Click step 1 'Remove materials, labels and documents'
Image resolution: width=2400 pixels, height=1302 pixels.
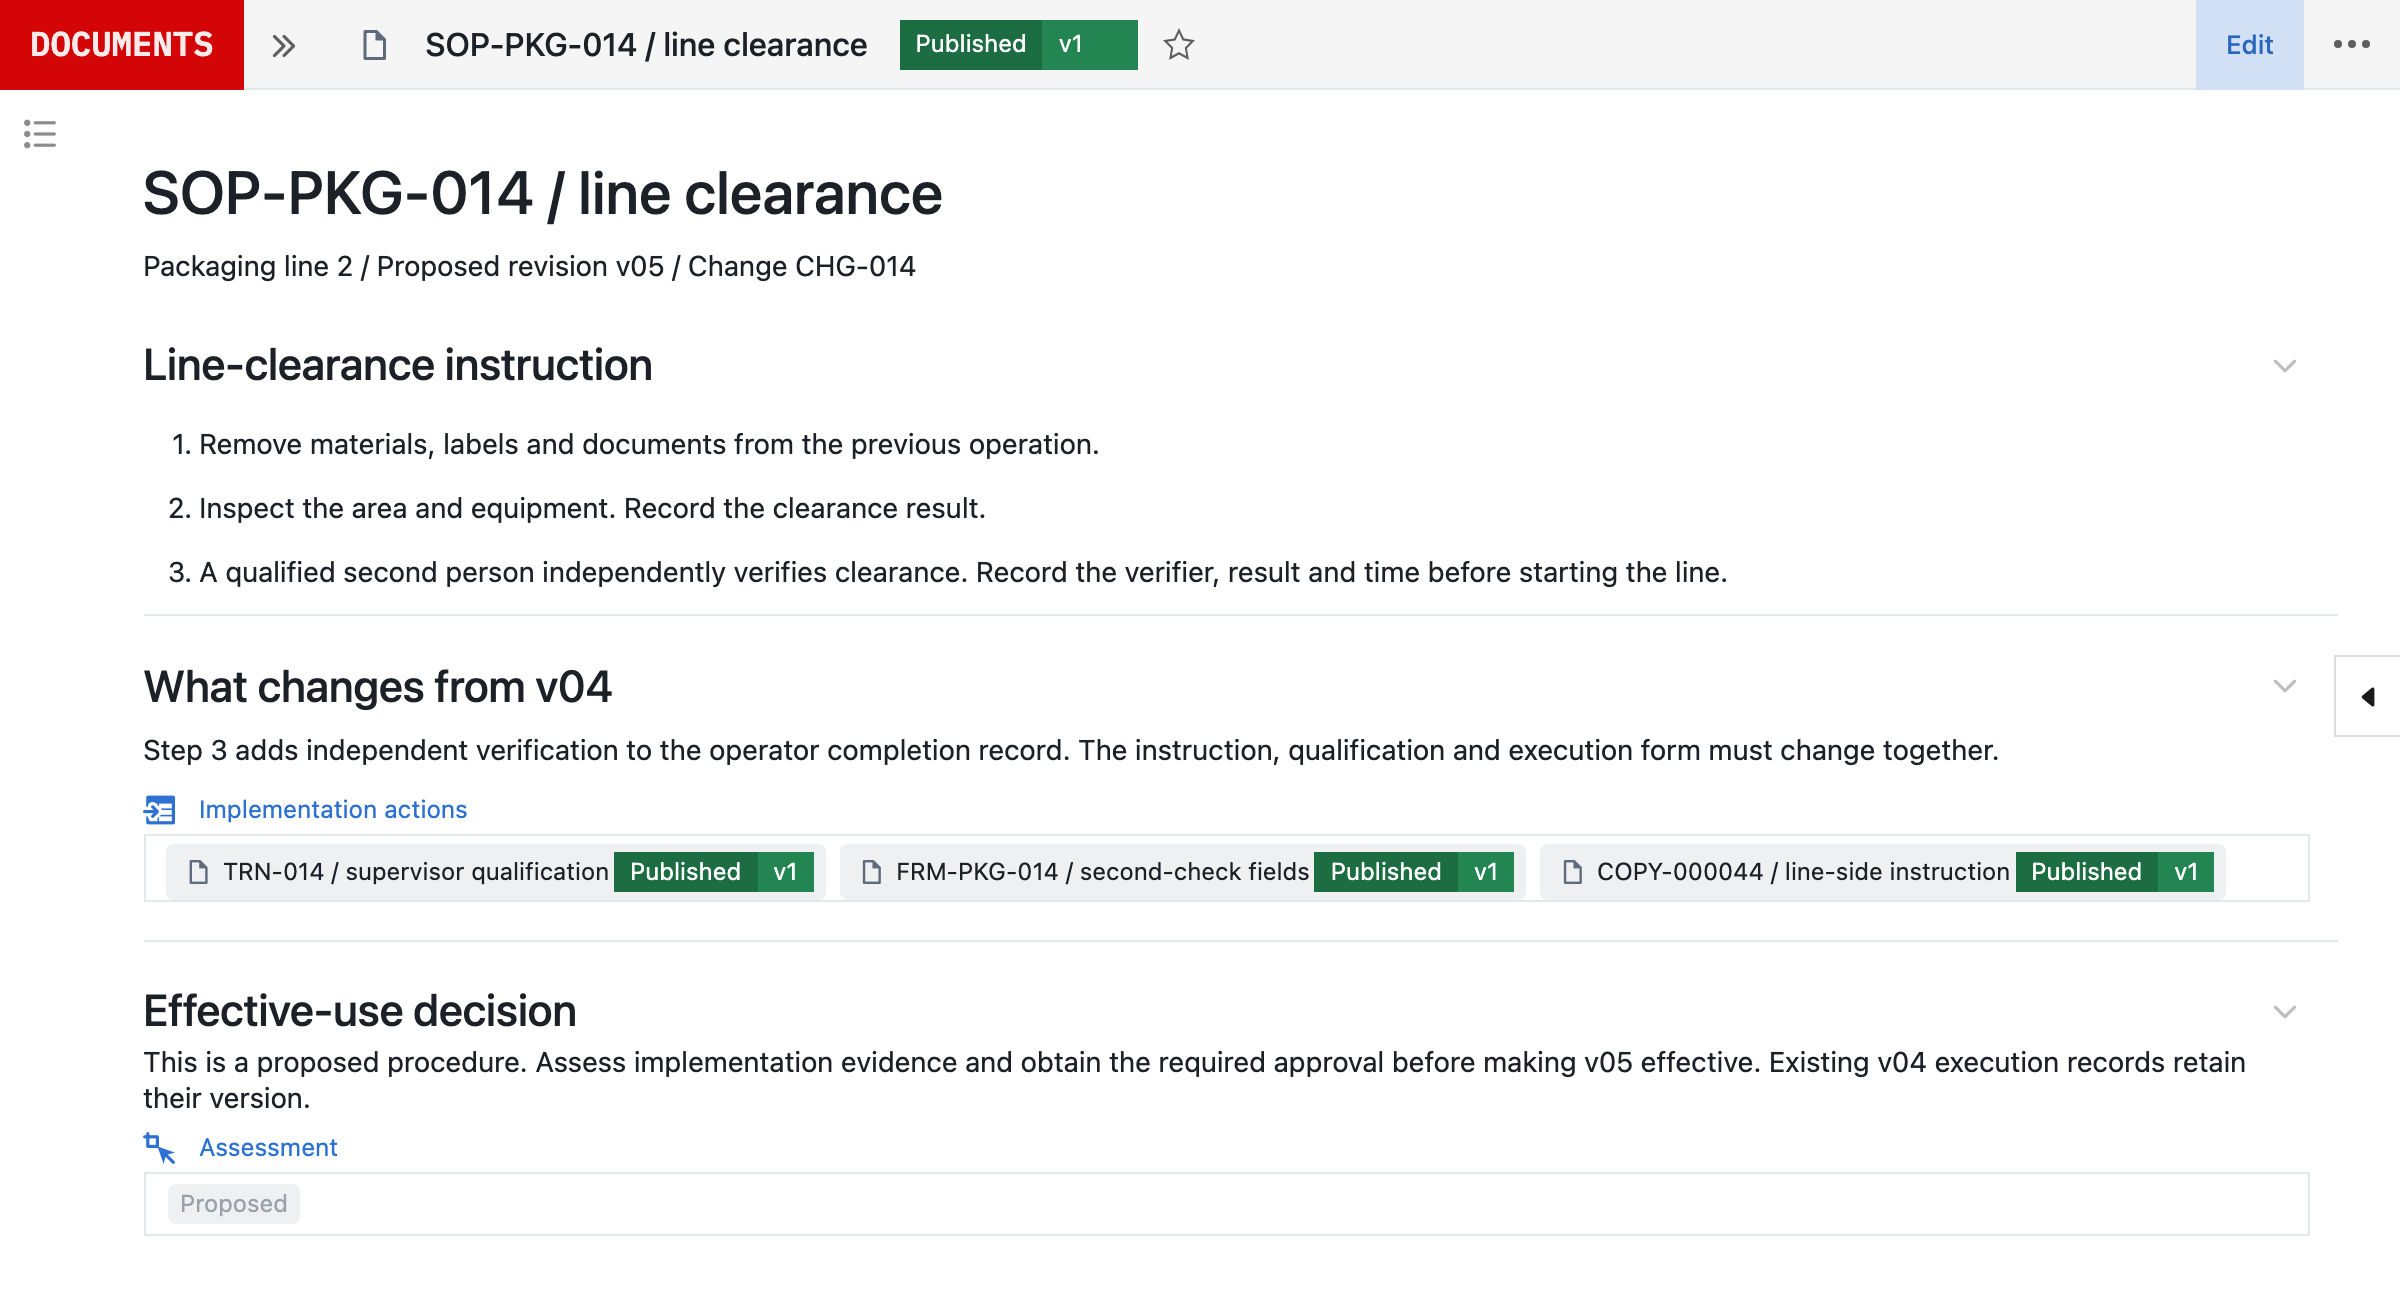click(649, 444)
